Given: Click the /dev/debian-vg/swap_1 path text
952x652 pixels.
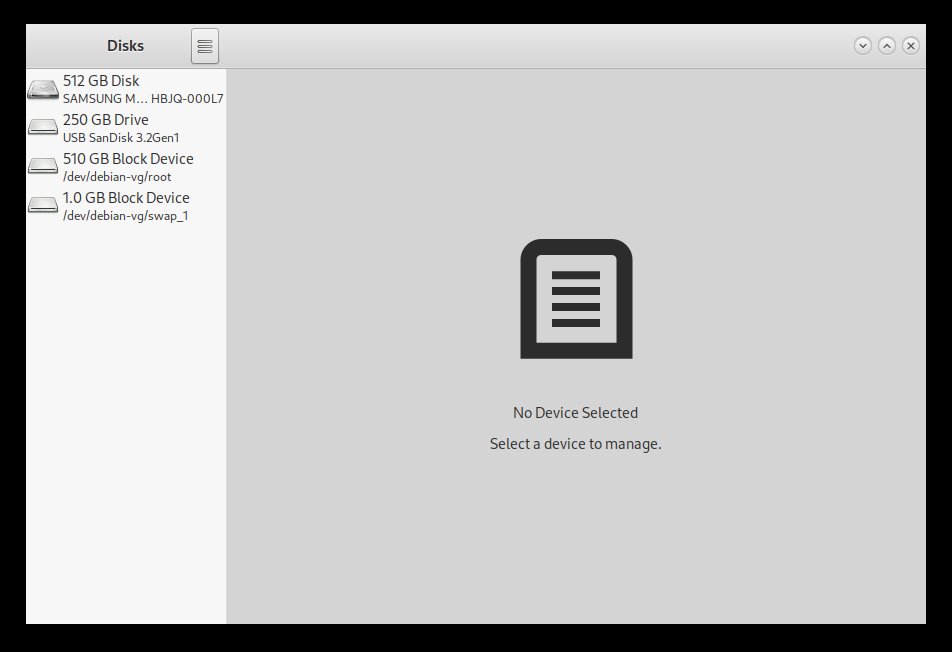Looking at the screenshot, I should coord(124,216).
